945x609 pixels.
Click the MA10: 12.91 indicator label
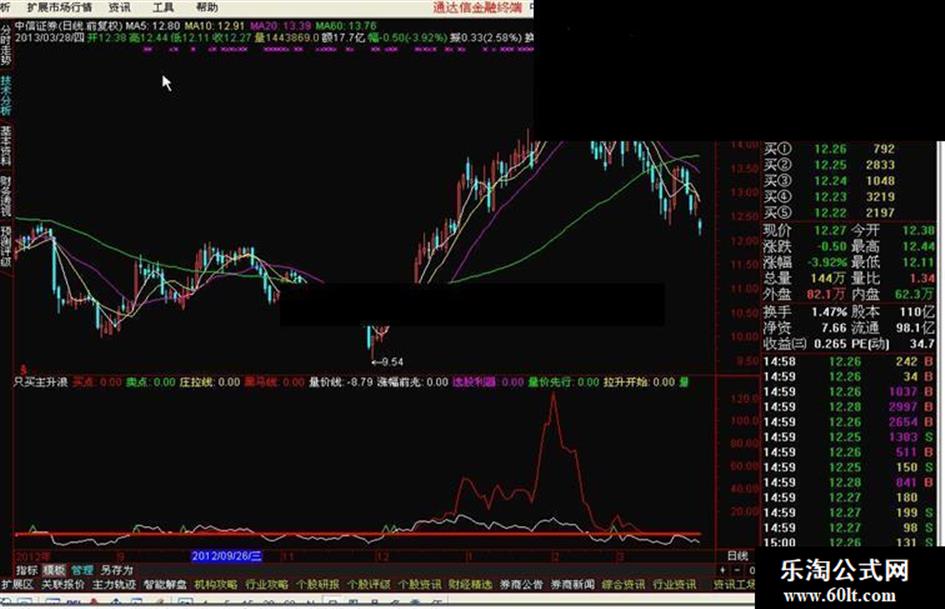[x=215, y=26]
